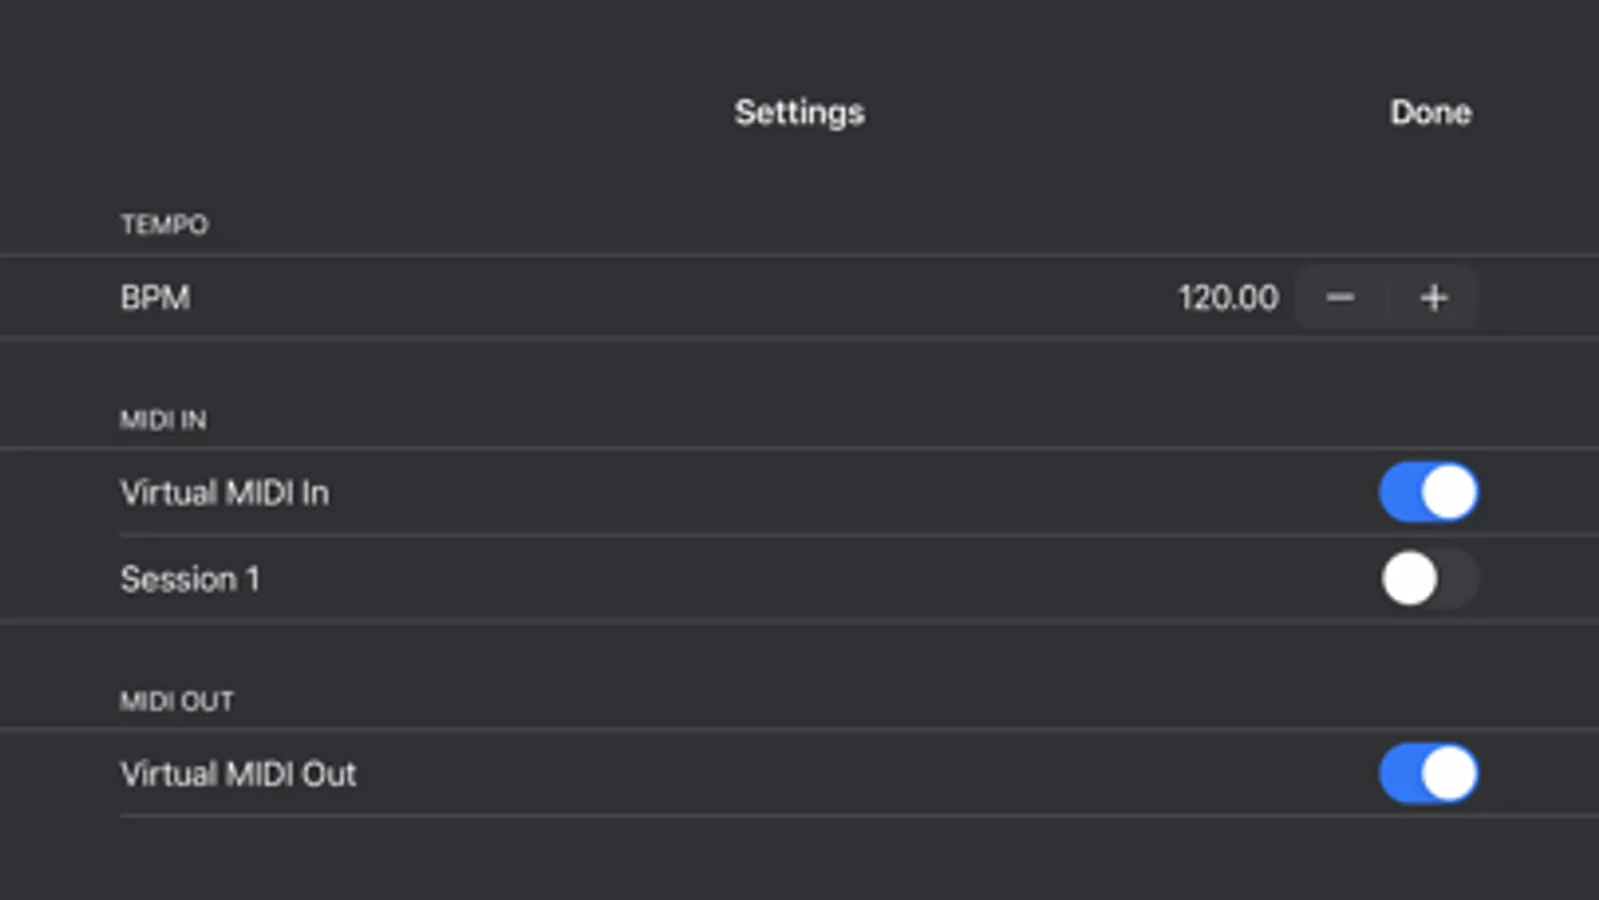Click the BPM label

pos(155,298)
